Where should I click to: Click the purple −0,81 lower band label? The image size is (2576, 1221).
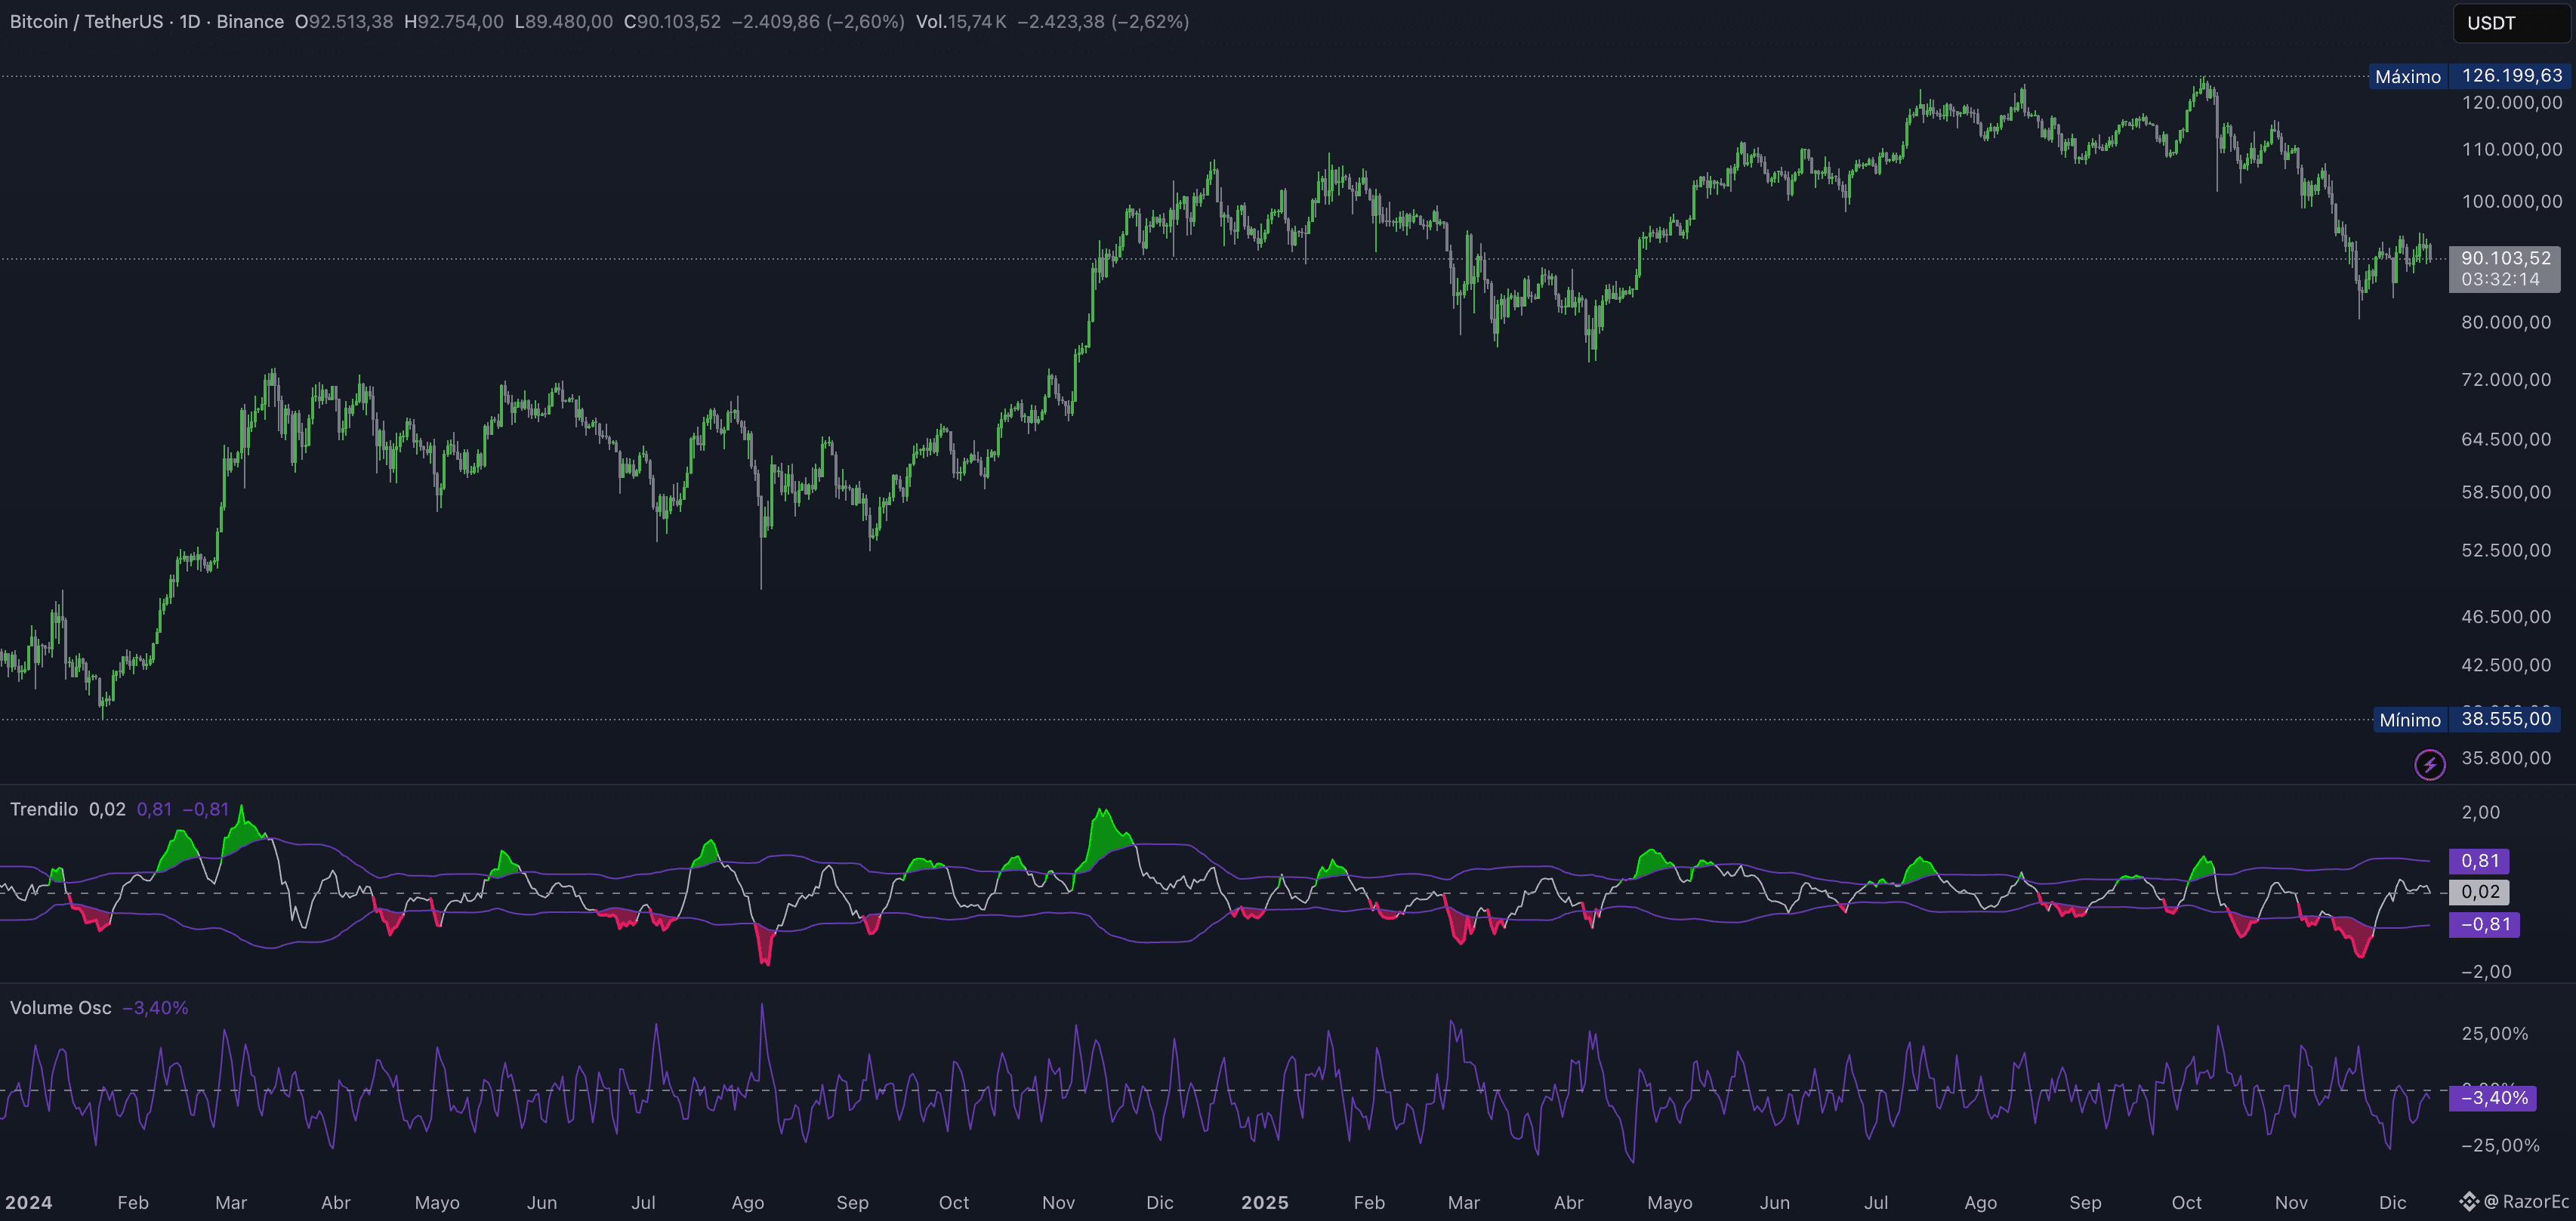[x=2484, y=924]
